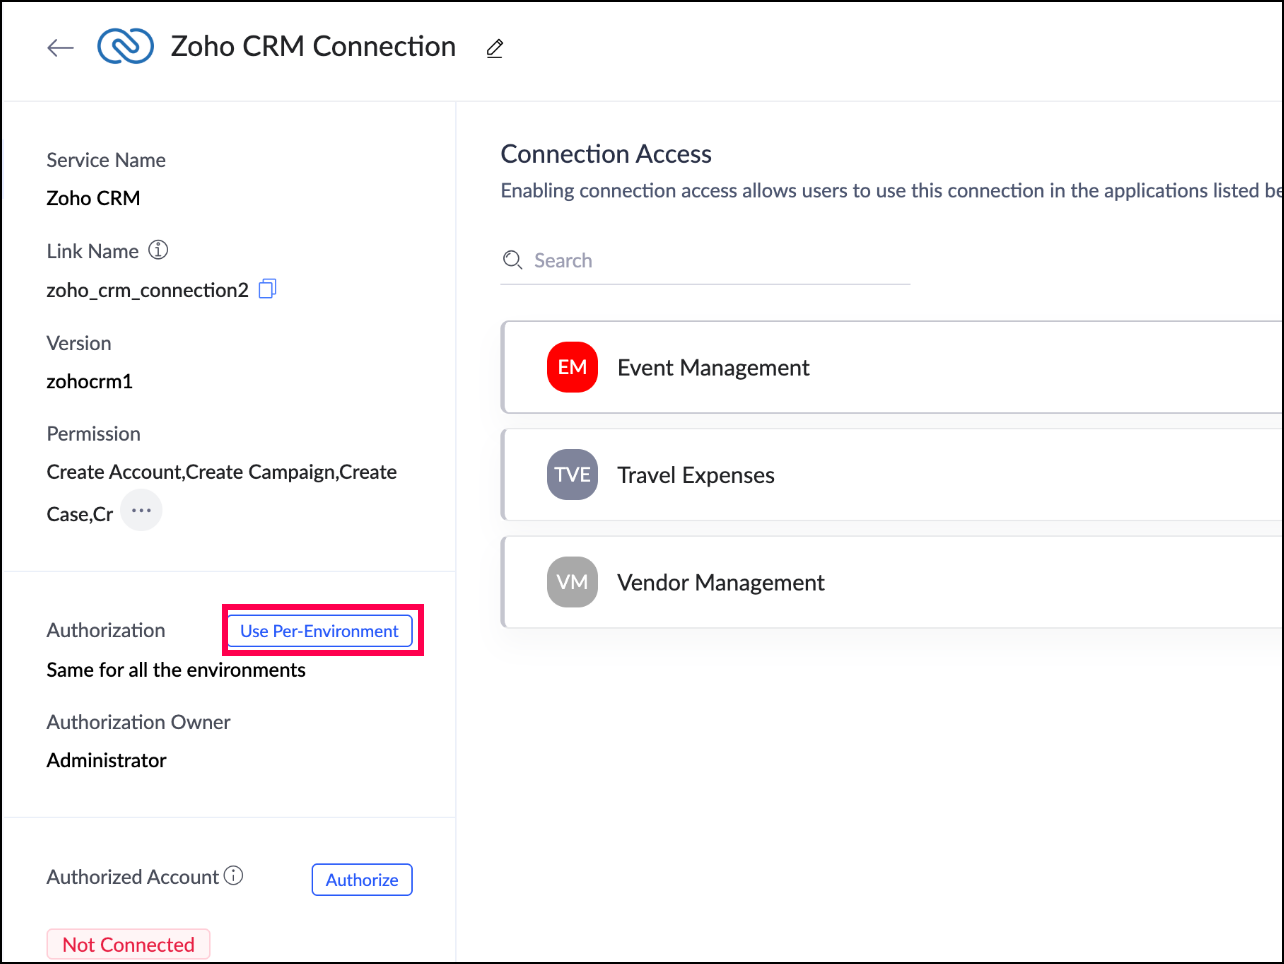Copy the link name zoho_crm_connection2
This screenshot has width=1284, height=964.
267,289
